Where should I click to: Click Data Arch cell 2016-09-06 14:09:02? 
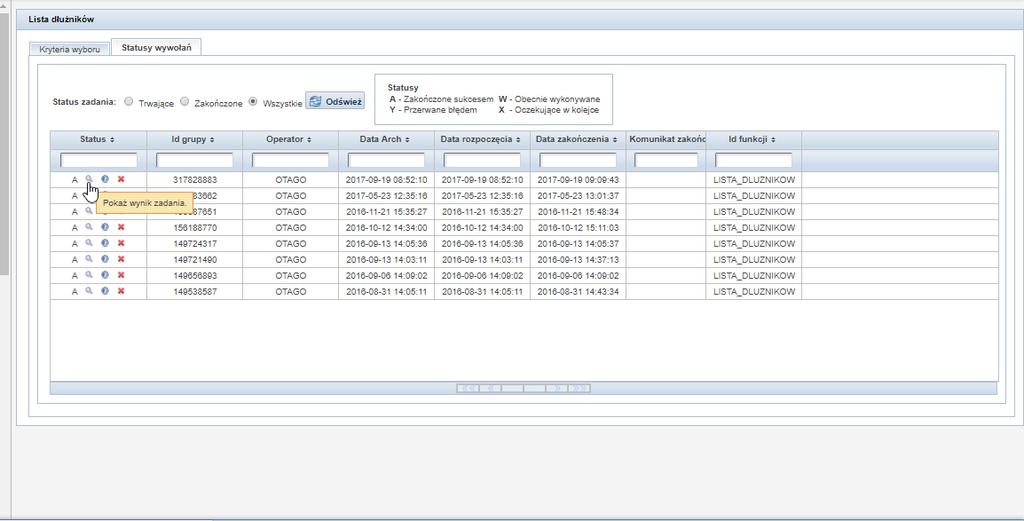(x=387, y=276)
